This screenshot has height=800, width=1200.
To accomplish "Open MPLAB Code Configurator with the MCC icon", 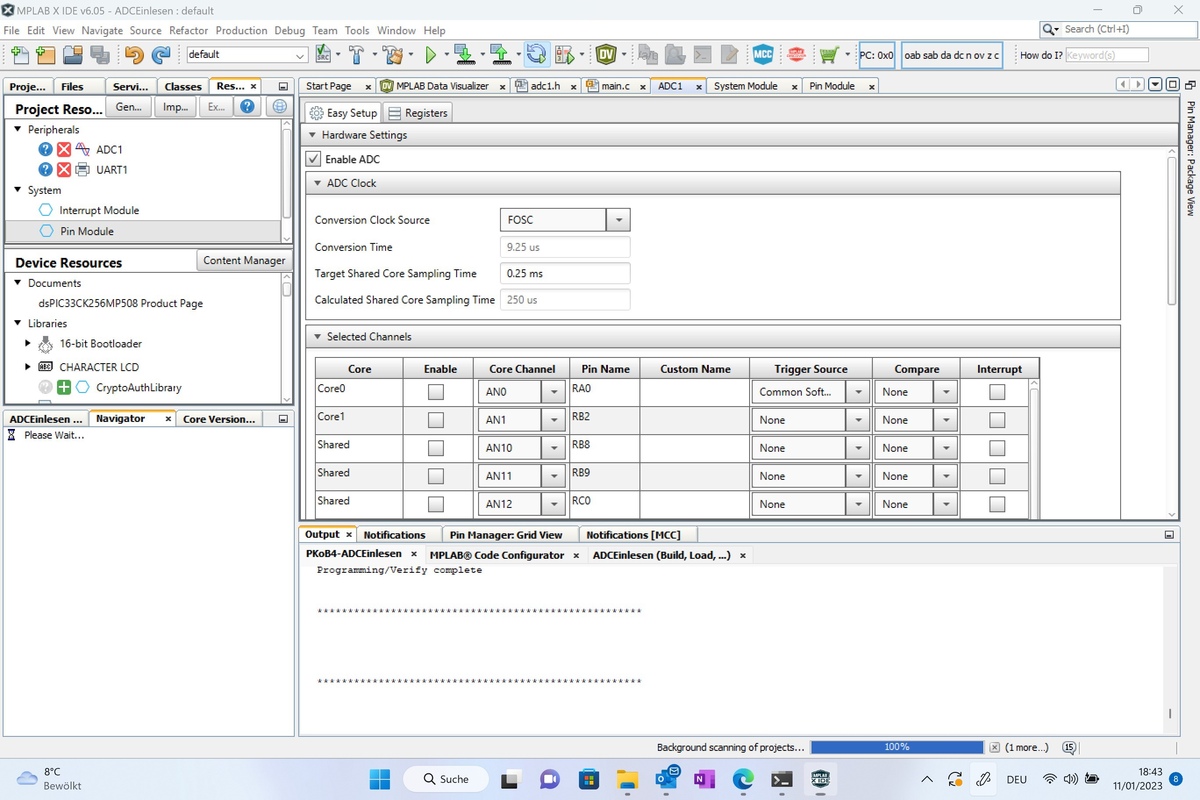I will 763,54.
